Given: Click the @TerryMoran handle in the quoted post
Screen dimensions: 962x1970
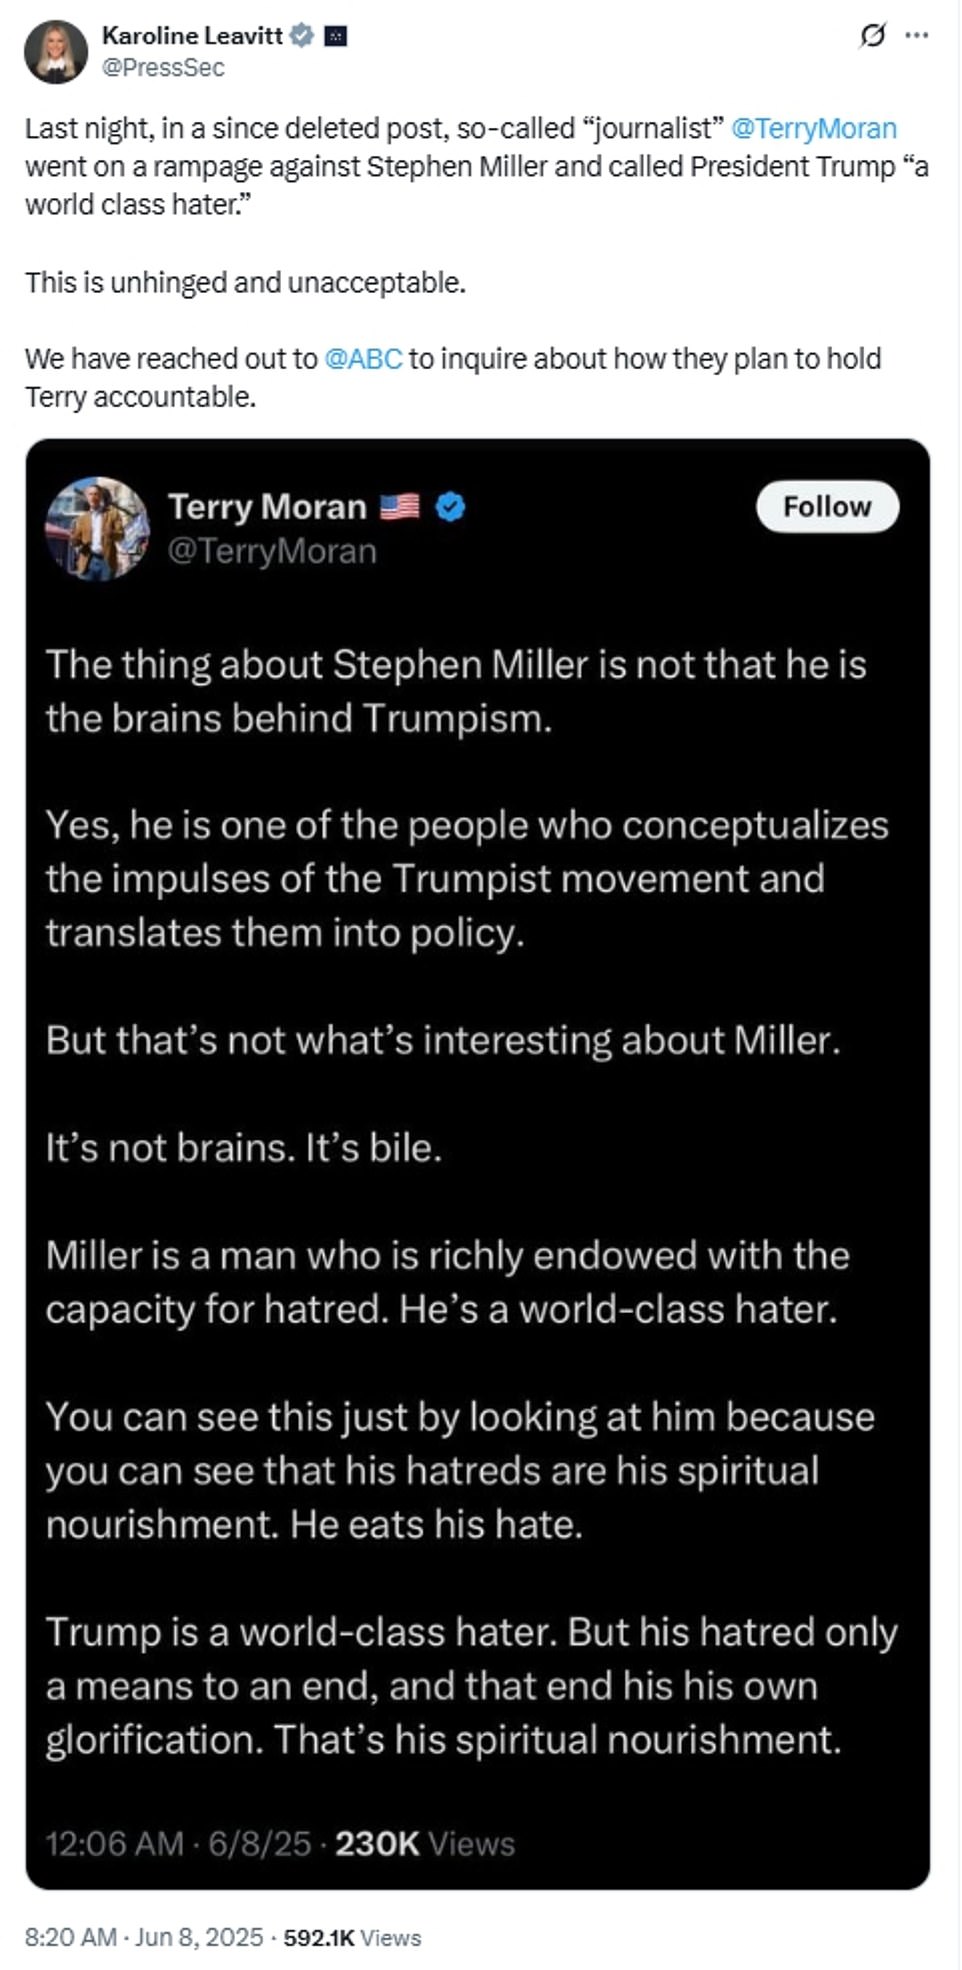Looking at the screenshot, I should coord(272,551).
